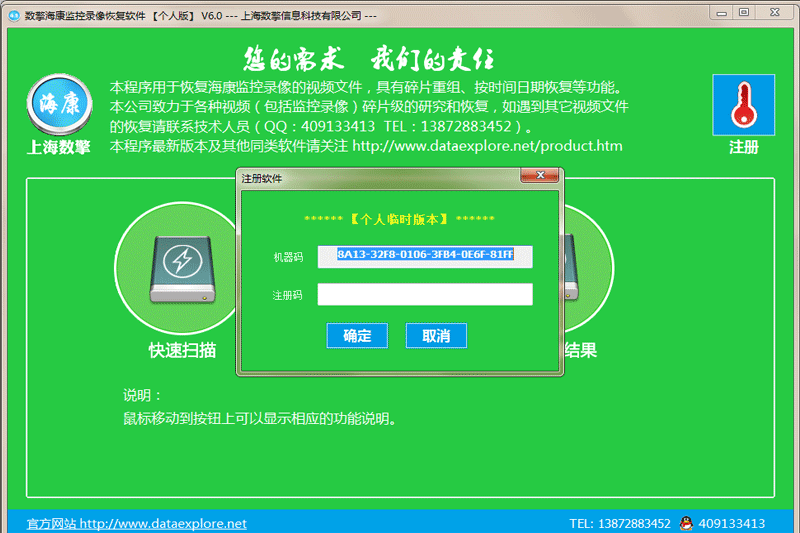Confirm registration with 确定 button
Screen dimensions: 800x533
[x=357, y=336]
